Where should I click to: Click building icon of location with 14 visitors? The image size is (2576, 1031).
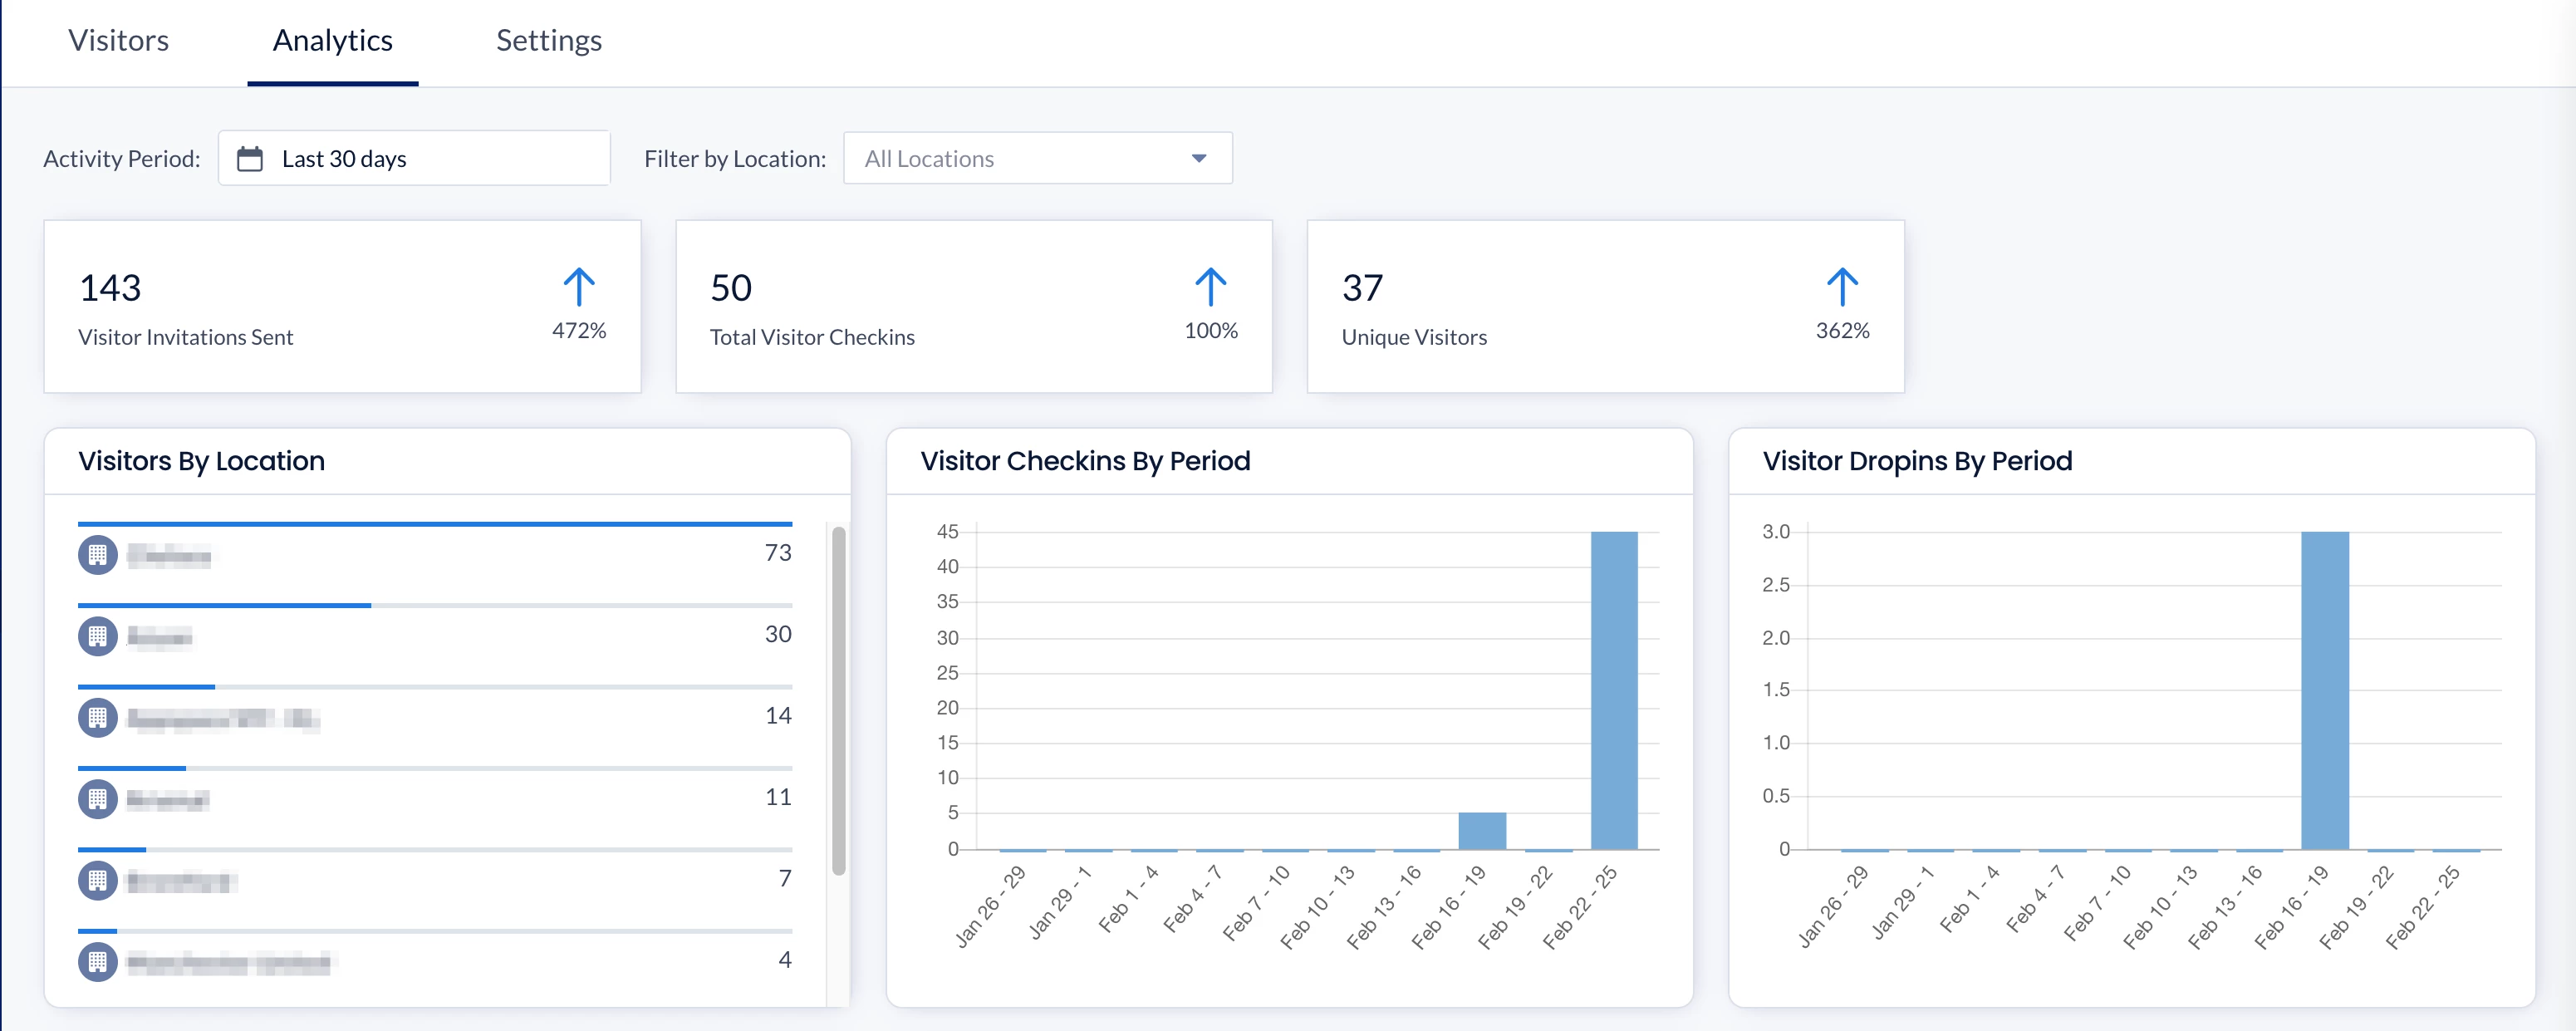97,718
